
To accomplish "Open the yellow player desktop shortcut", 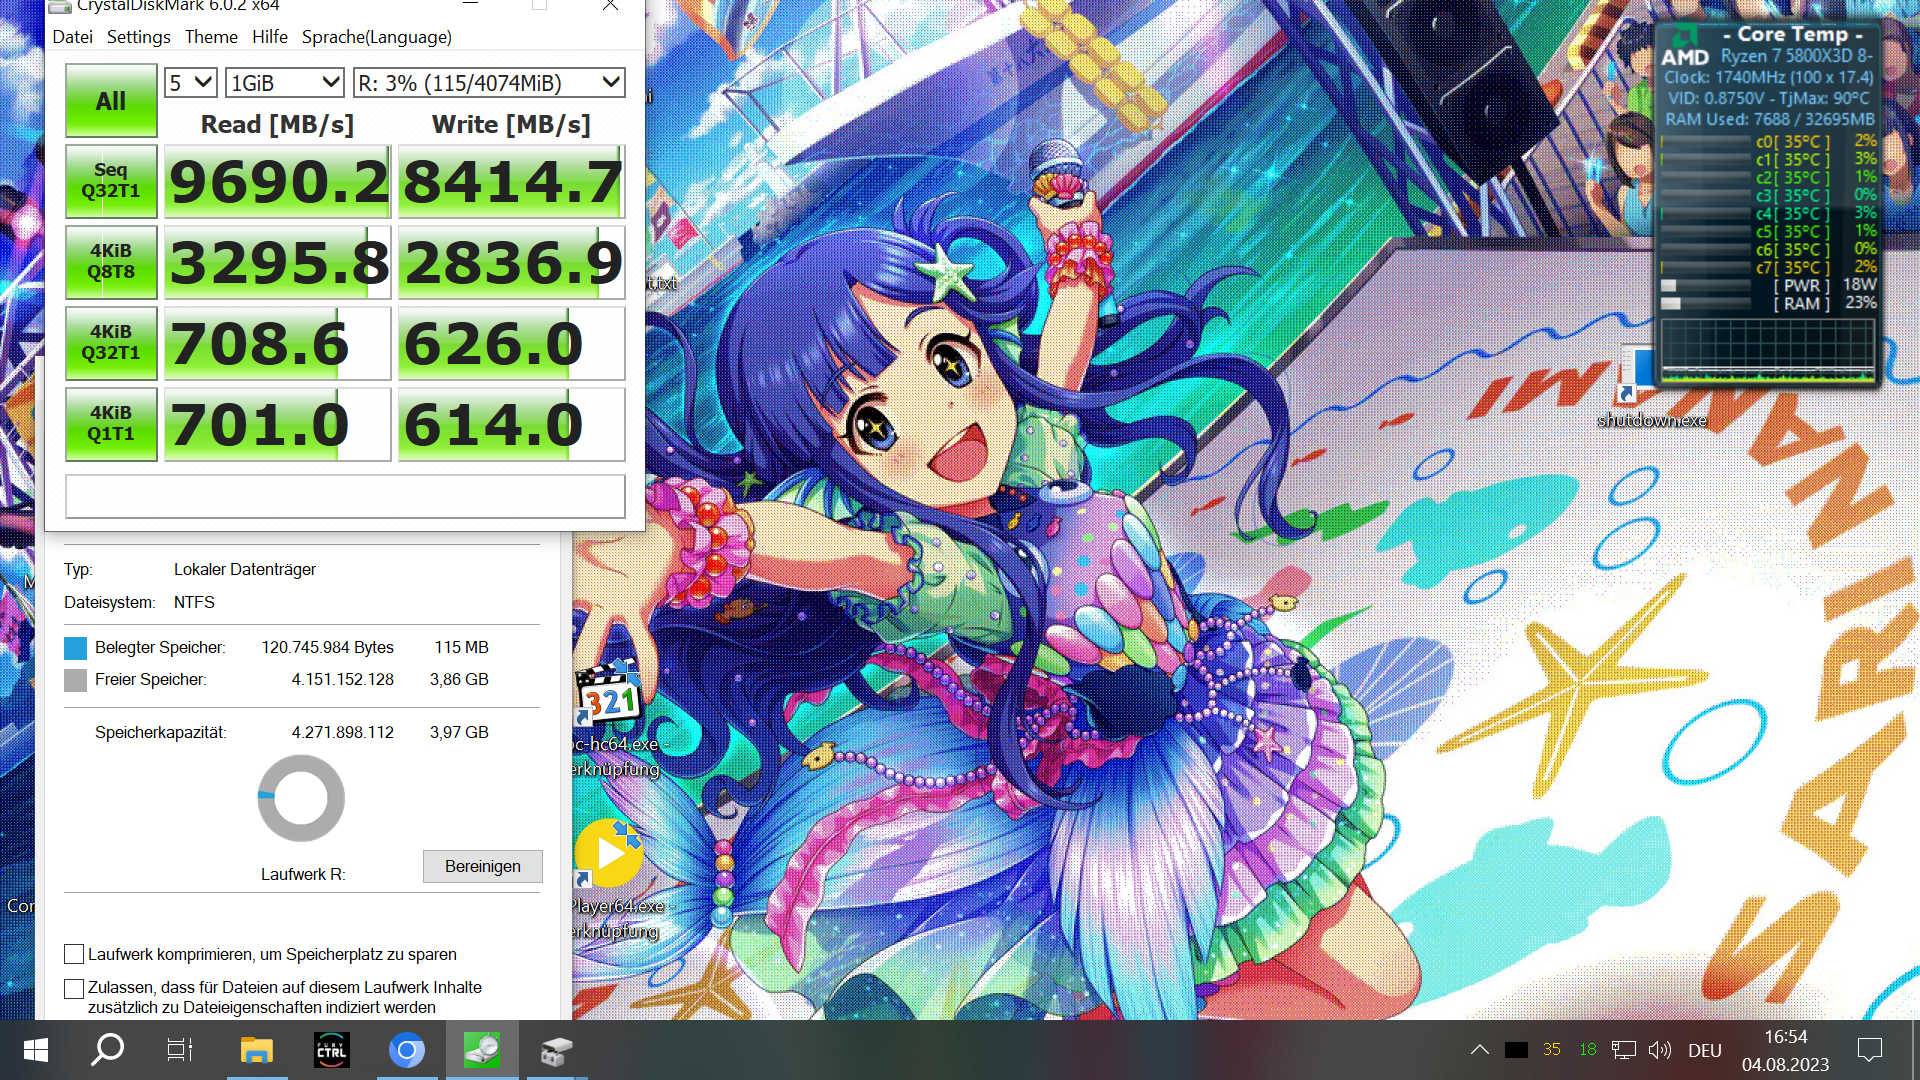I will pyautogui.click(x=610, y=855).
